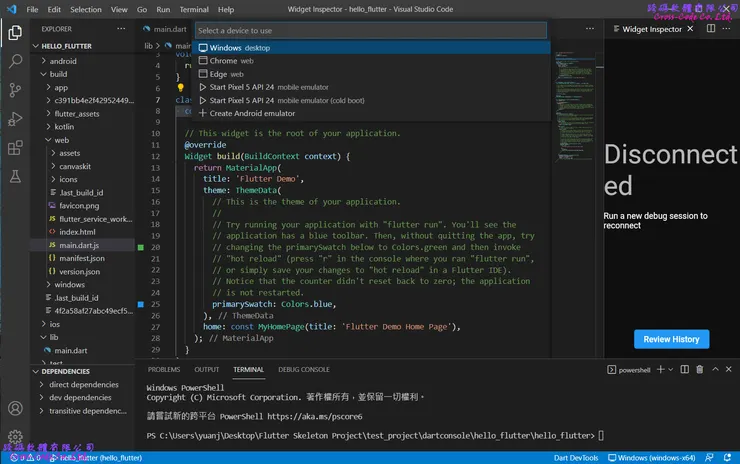Select Chrome web device option
Image resolution: width=740 pixels, height=464 pixels.
[226, 61]
